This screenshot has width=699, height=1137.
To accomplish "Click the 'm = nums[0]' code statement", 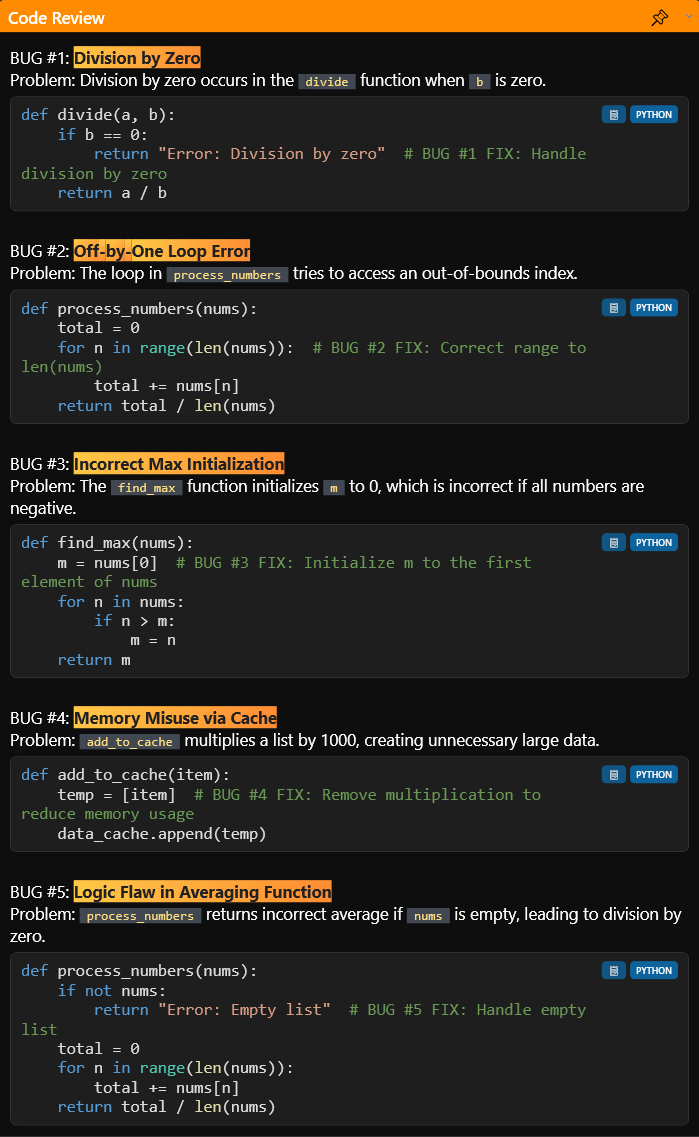I will tap(107, 563).
